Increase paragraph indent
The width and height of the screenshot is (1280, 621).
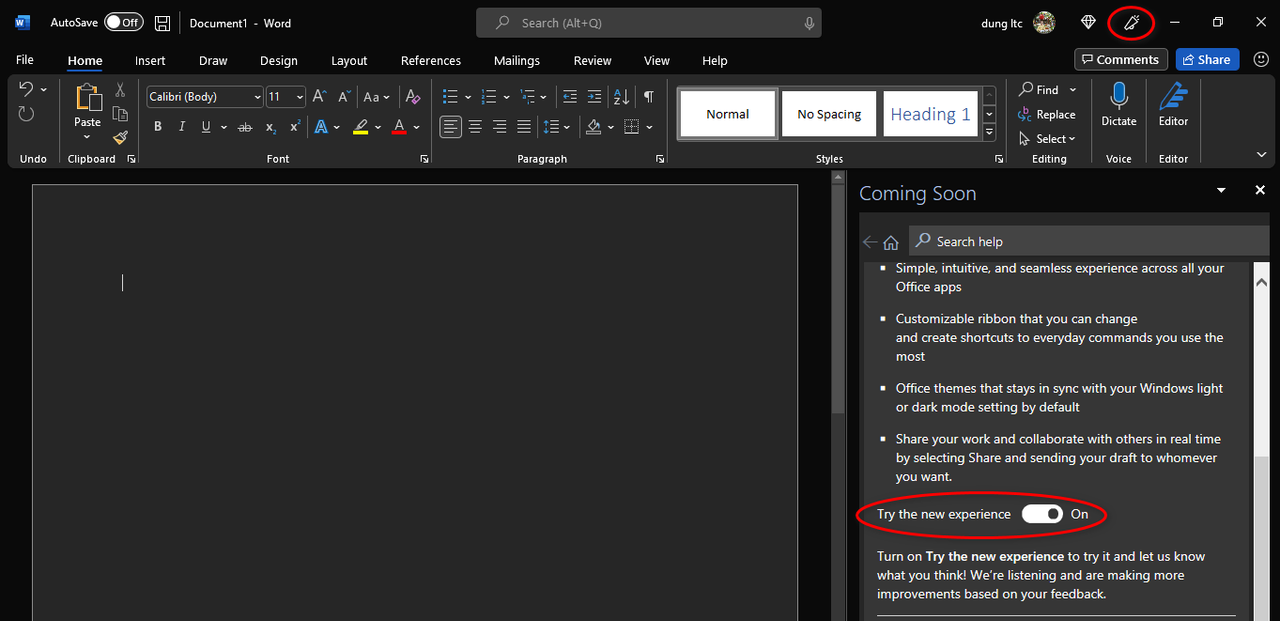(594, 97)
